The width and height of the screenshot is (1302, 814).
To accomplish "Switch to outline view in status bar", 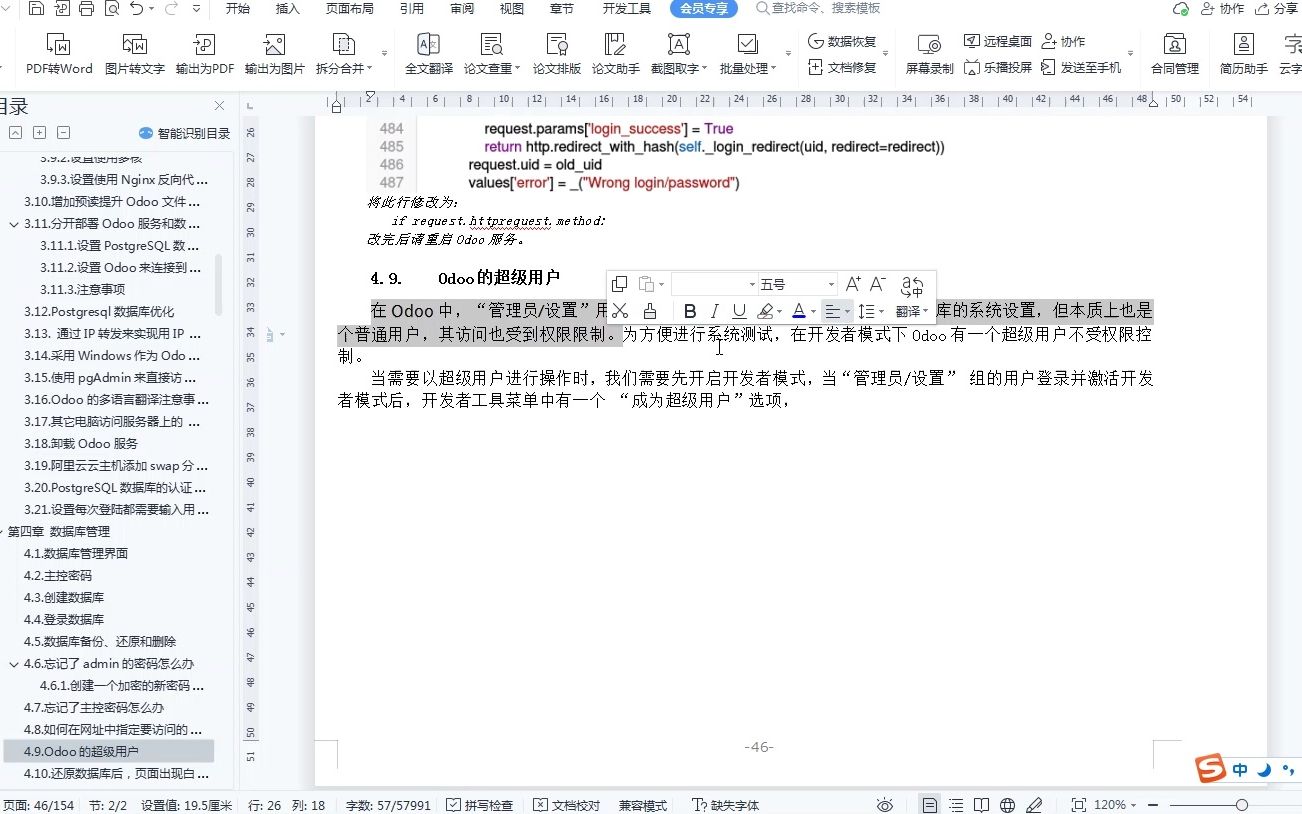I will tap(958, 805).
